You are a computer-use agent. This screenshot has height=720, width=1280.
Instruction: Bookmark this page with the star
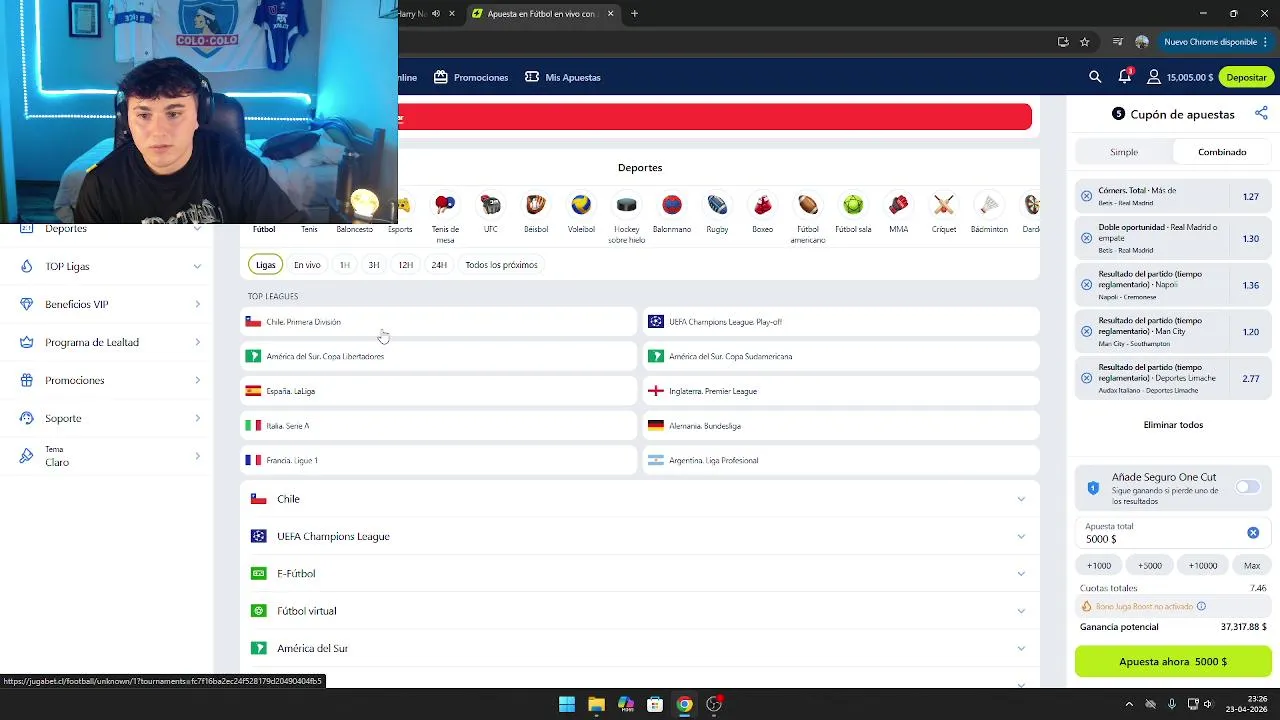pos(1085,42)
